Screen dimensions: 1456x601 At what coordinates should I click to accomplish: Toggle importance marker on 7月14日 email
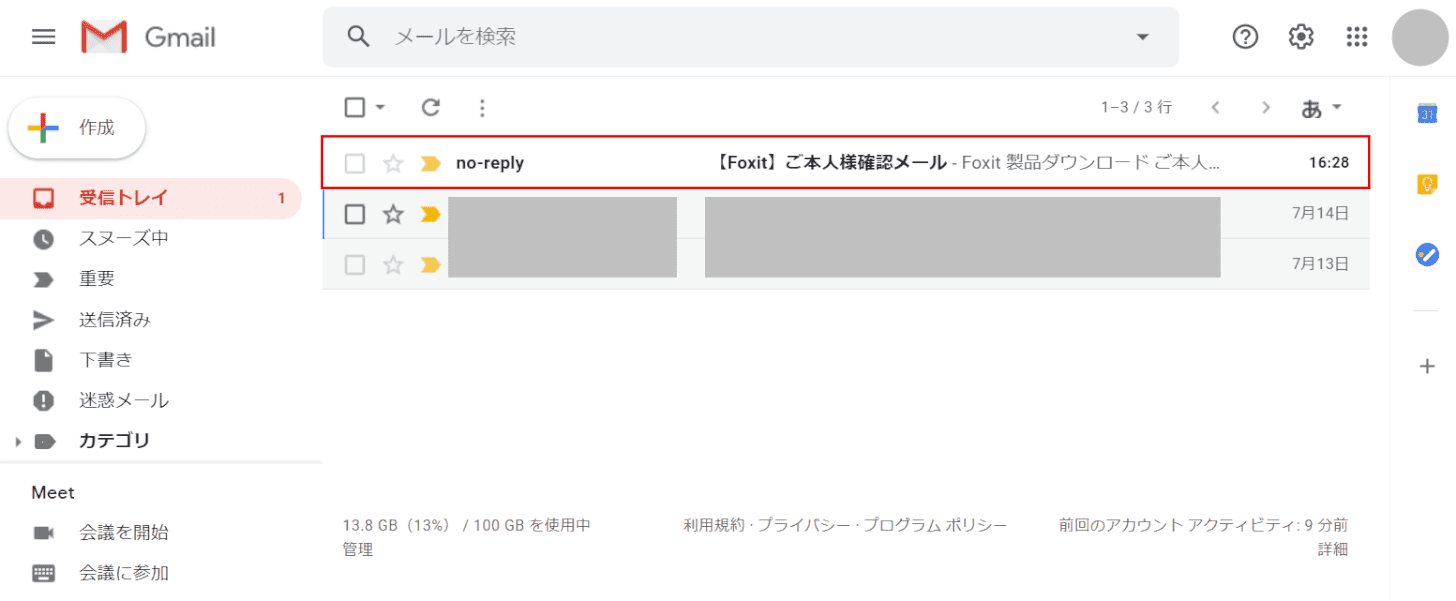pyautogui.click(x=431, y=214)
